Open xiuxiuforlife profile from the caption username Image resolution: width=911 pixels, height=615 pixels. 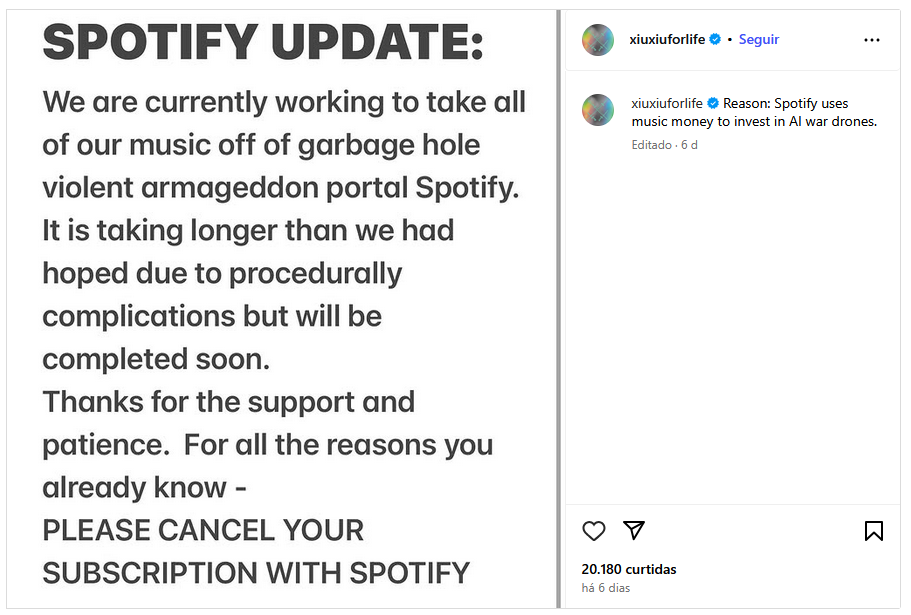pos(667,103)
